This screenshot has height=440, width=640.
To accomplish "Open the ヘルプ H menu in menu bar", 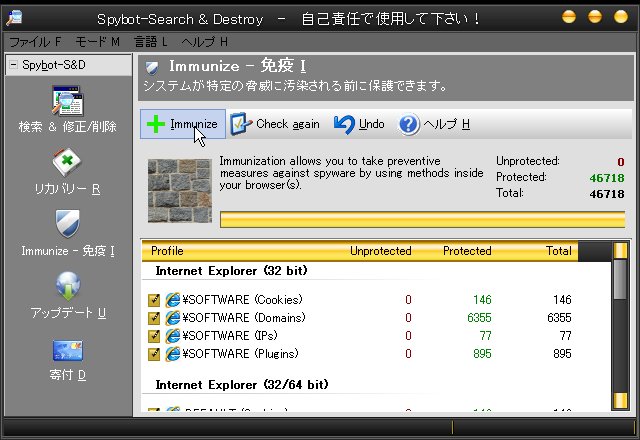I will (x=204, y=42).
